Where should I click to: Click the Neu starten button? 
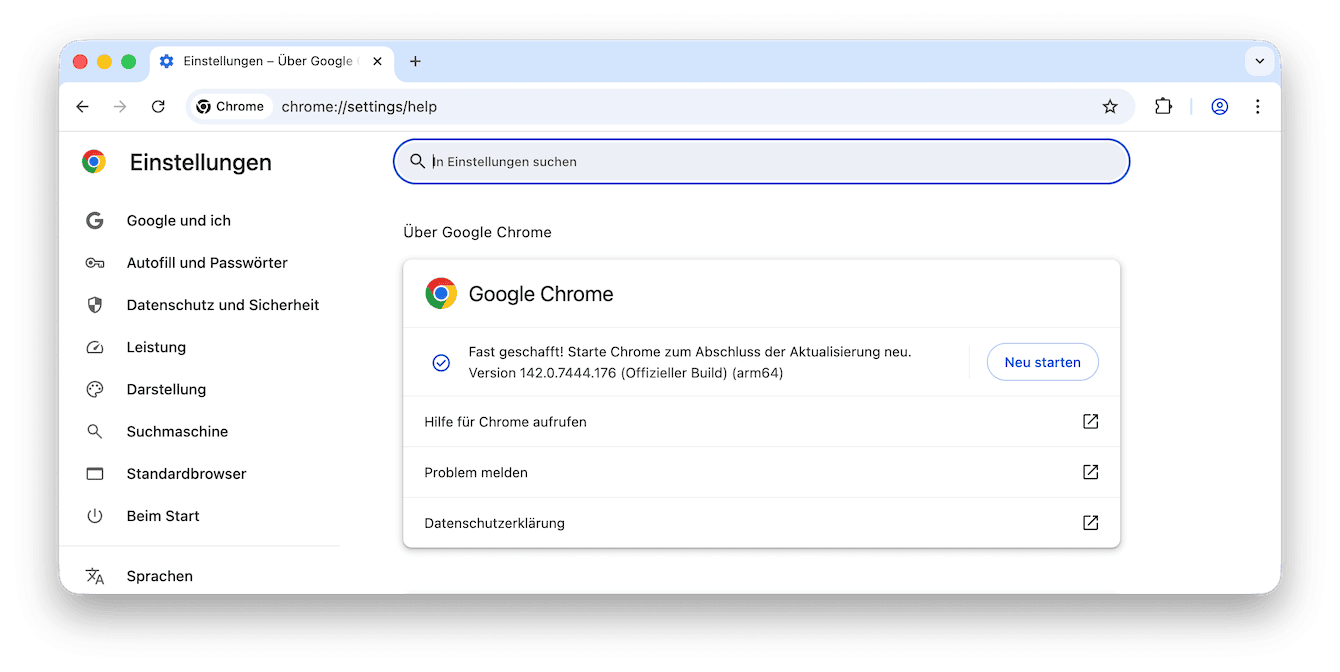coord(1042,362)
